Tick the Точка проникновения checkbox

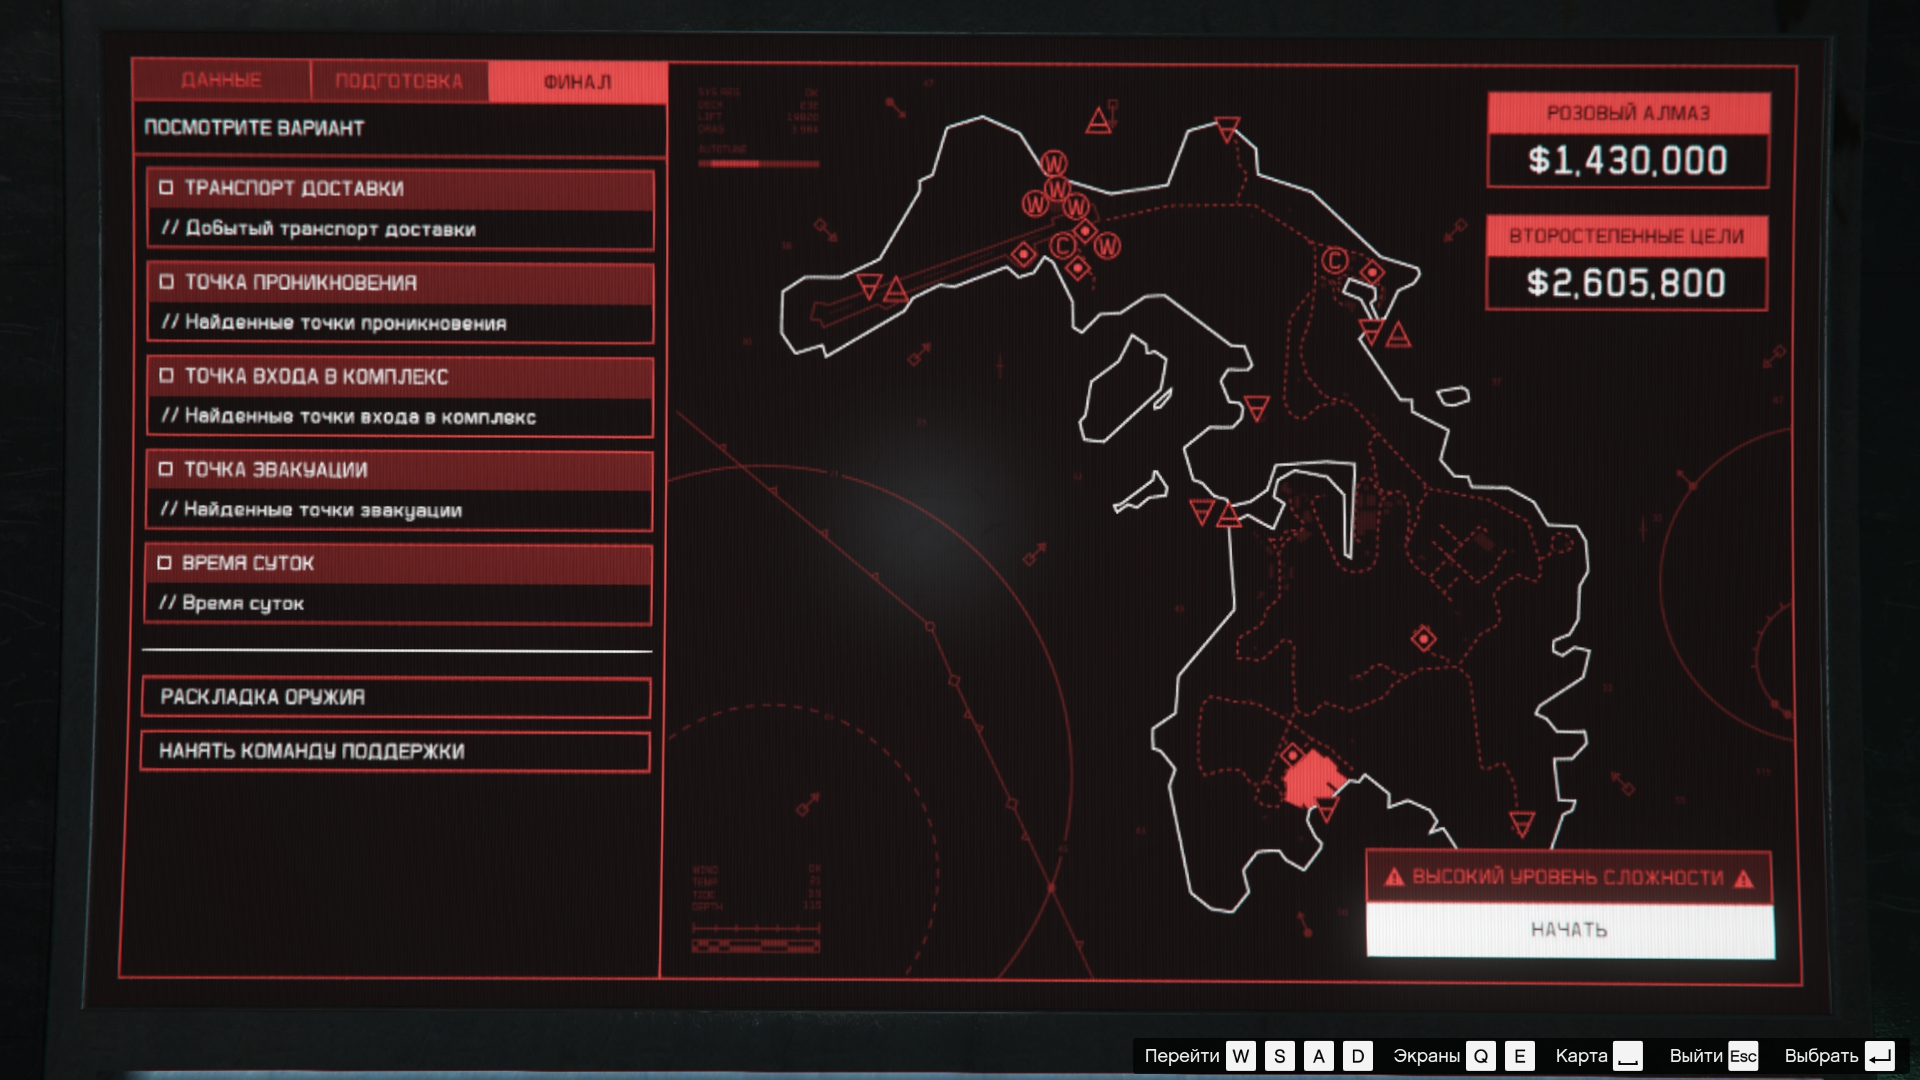167,282
